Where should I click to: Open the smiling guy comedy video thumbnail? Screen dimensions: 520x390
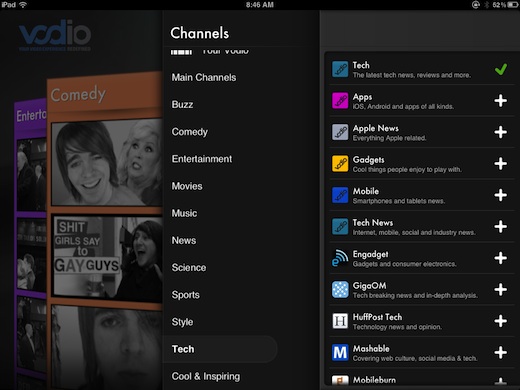(x=107, y=163)
